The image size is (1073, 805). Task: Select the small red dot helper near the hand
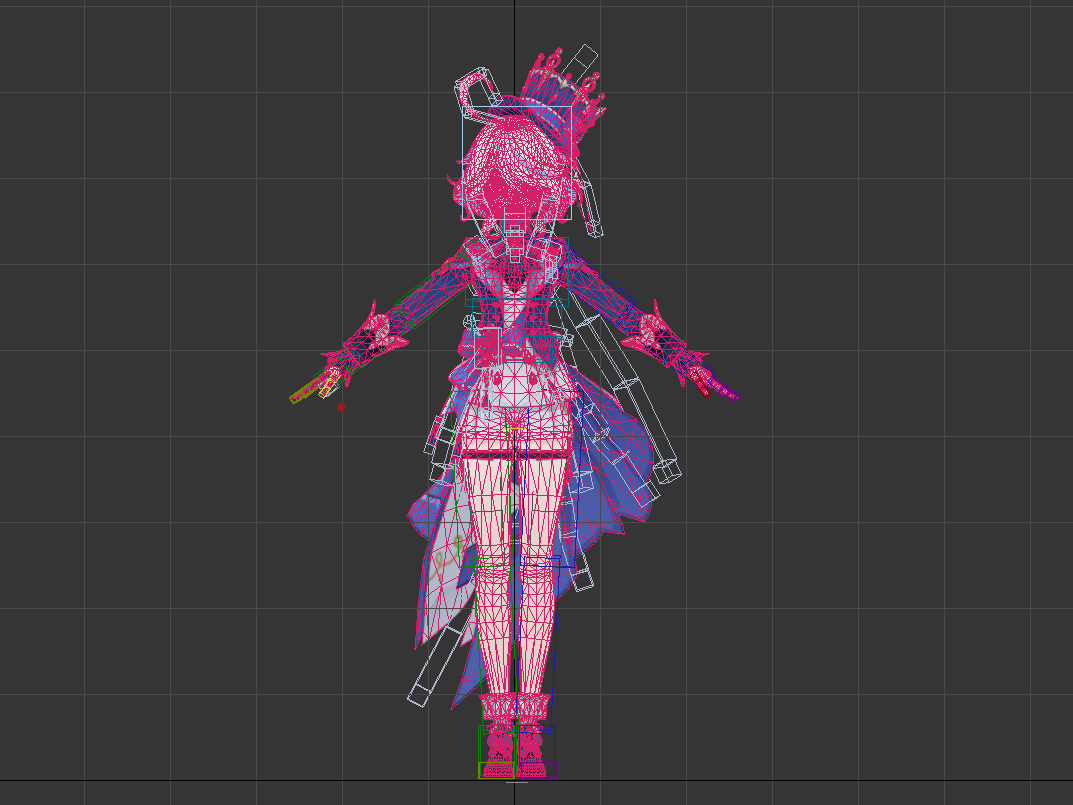click(342, 407)
